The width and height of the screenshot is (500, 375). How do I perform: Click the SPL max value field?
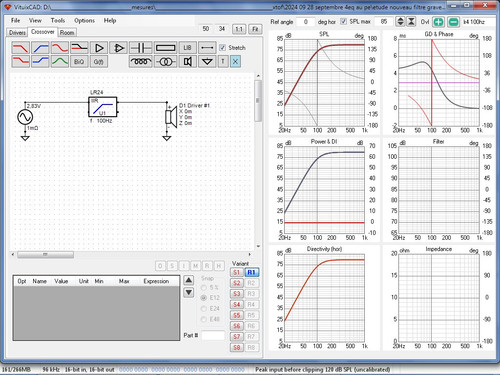(x=384, y=22)
